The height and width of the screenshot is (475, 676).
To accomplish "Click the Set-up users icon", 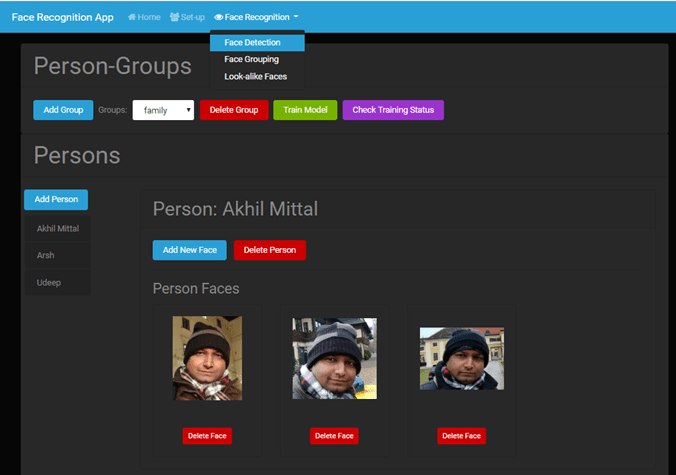I will pos(175,17).
